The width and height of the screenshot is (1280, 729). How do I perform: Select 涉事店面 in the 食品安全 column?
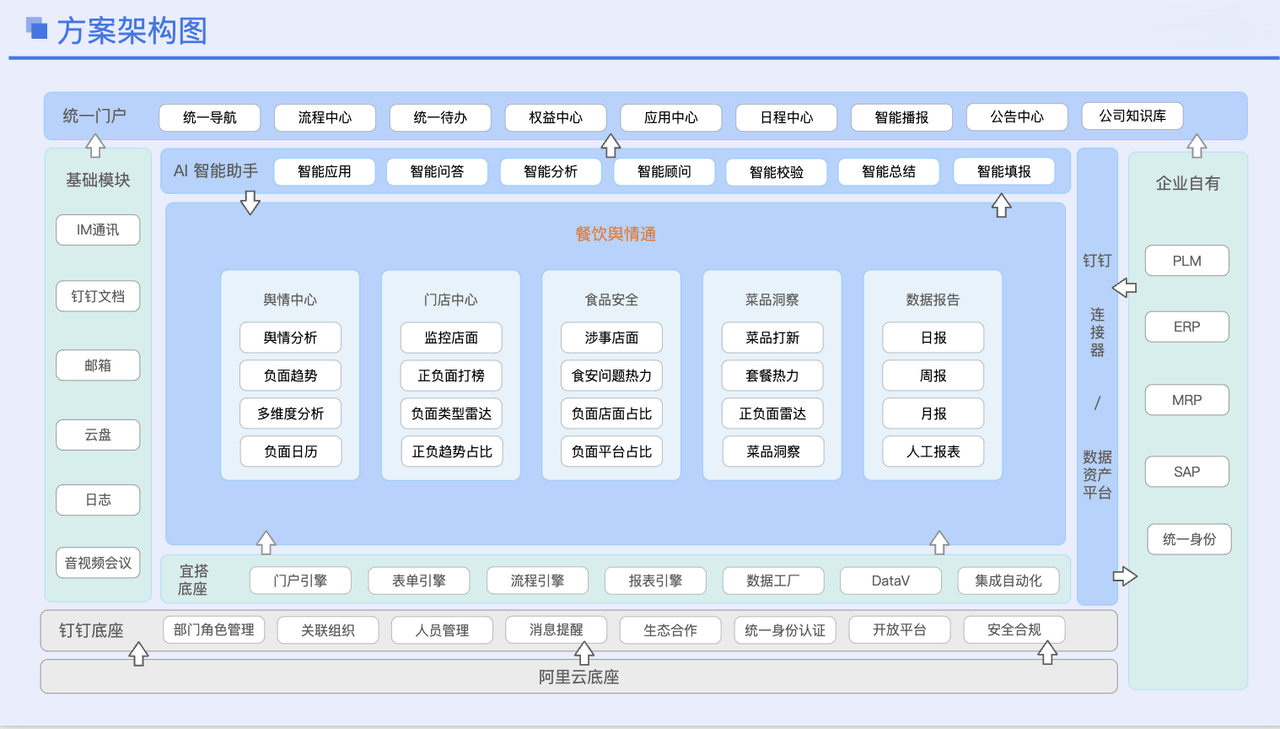point(611,337)
